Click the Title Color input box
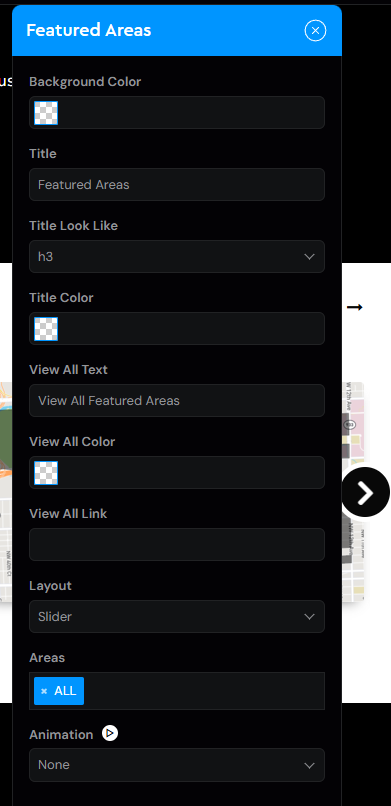The width and height of the screenshot is (391, 806). click(x=177, y=328)
